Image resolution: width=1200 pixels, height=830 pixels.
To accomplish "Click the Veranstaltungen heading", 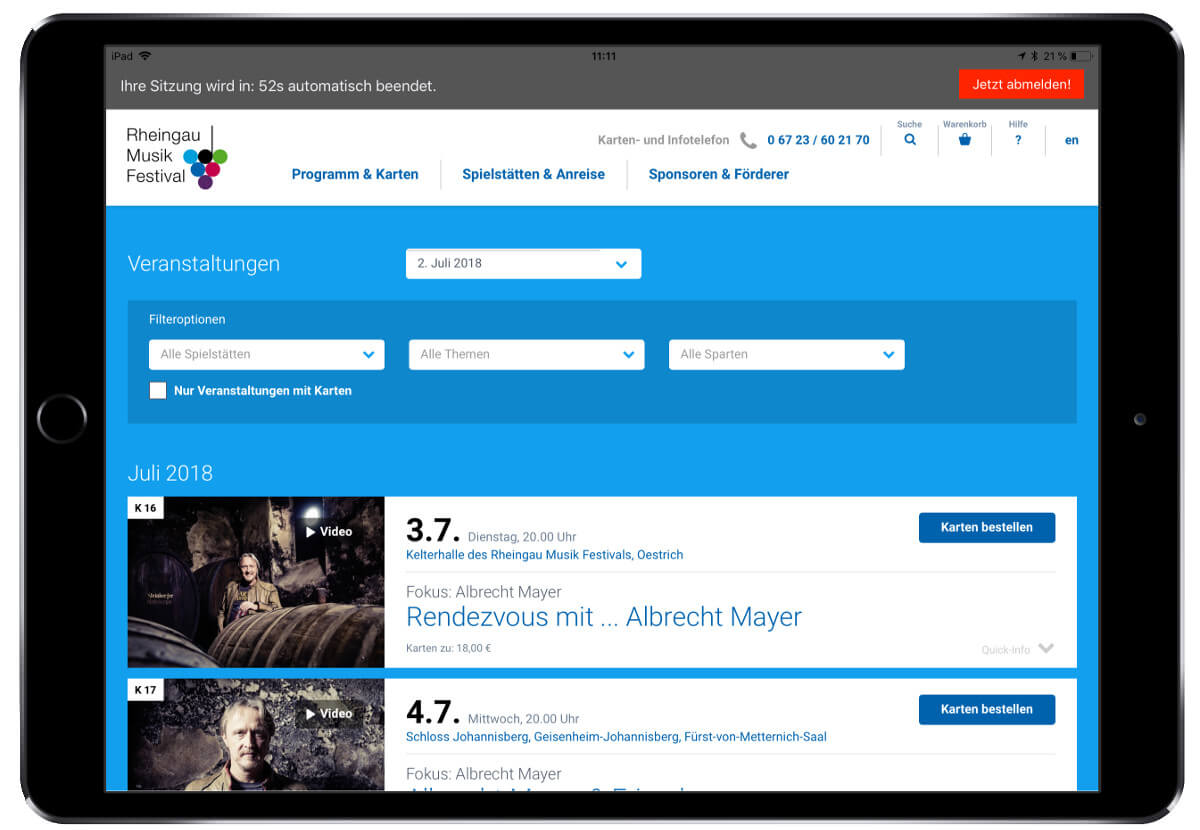I will click(204, 264).
